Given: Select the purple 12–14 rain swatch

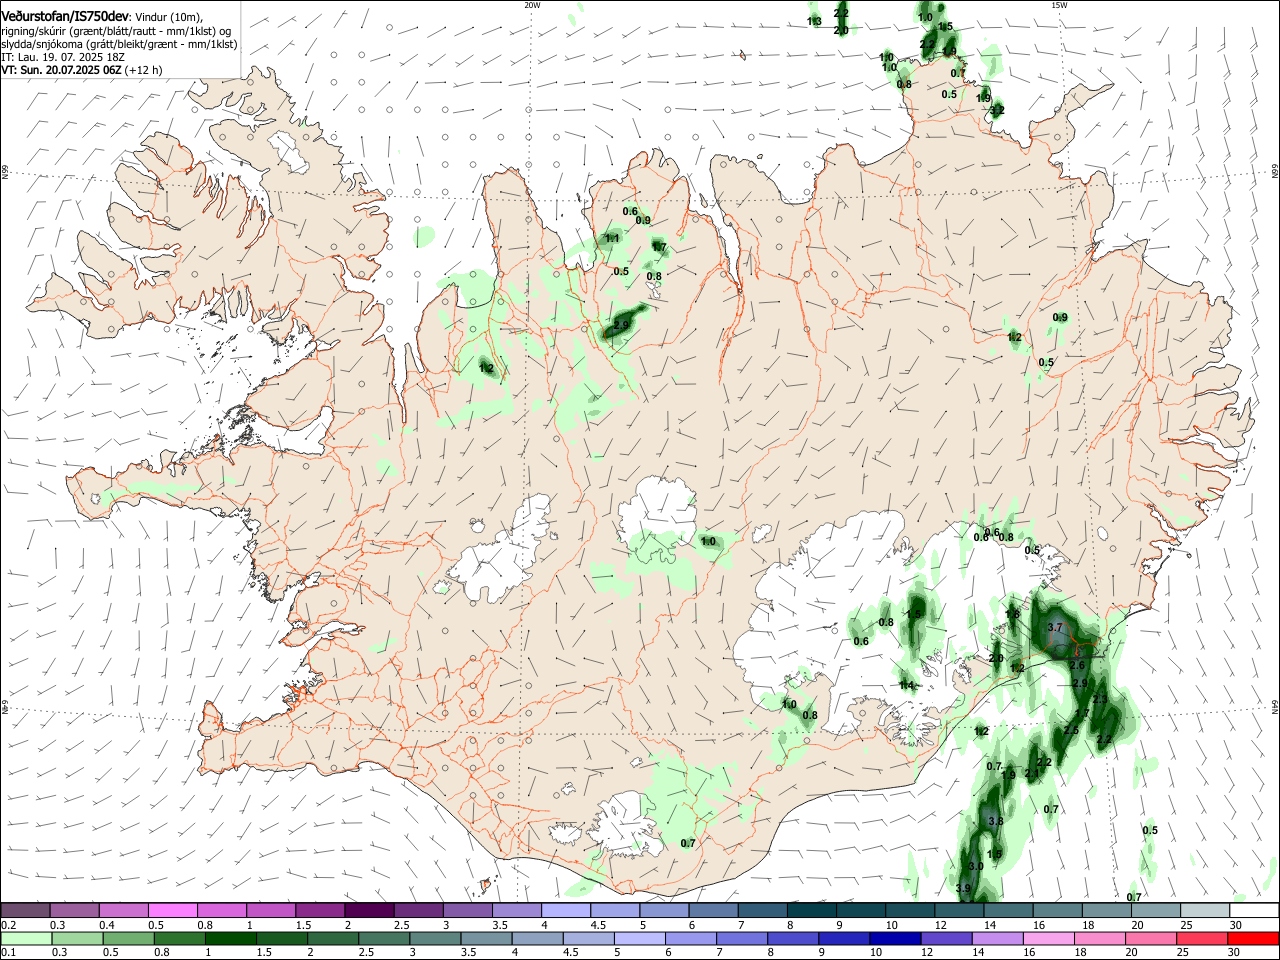Looking at the screenshot, I should pyautogui.click(x=946, y=938).
